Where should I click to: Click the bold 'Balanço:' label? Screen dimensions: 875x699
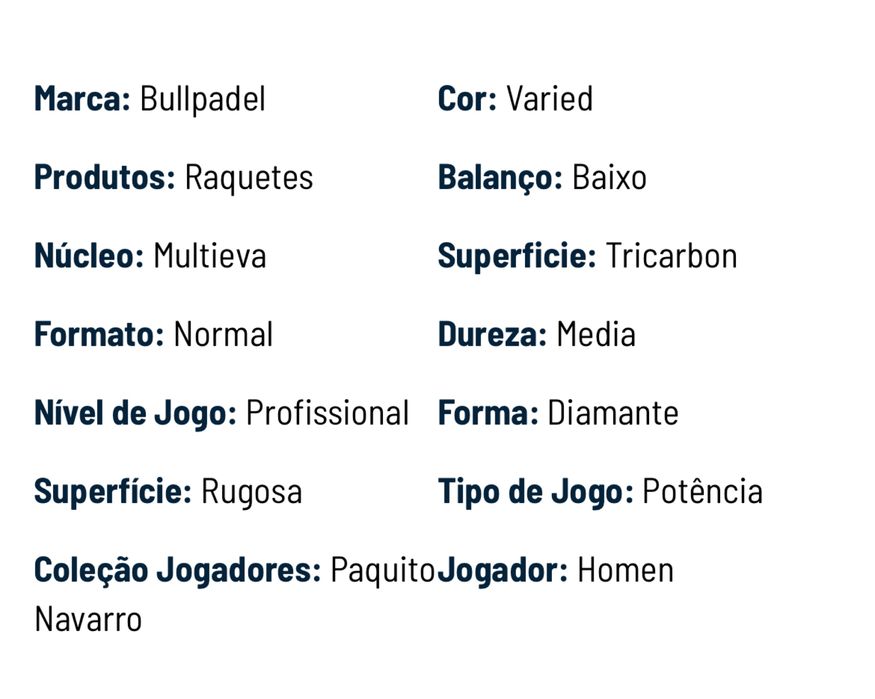(500, 178)
